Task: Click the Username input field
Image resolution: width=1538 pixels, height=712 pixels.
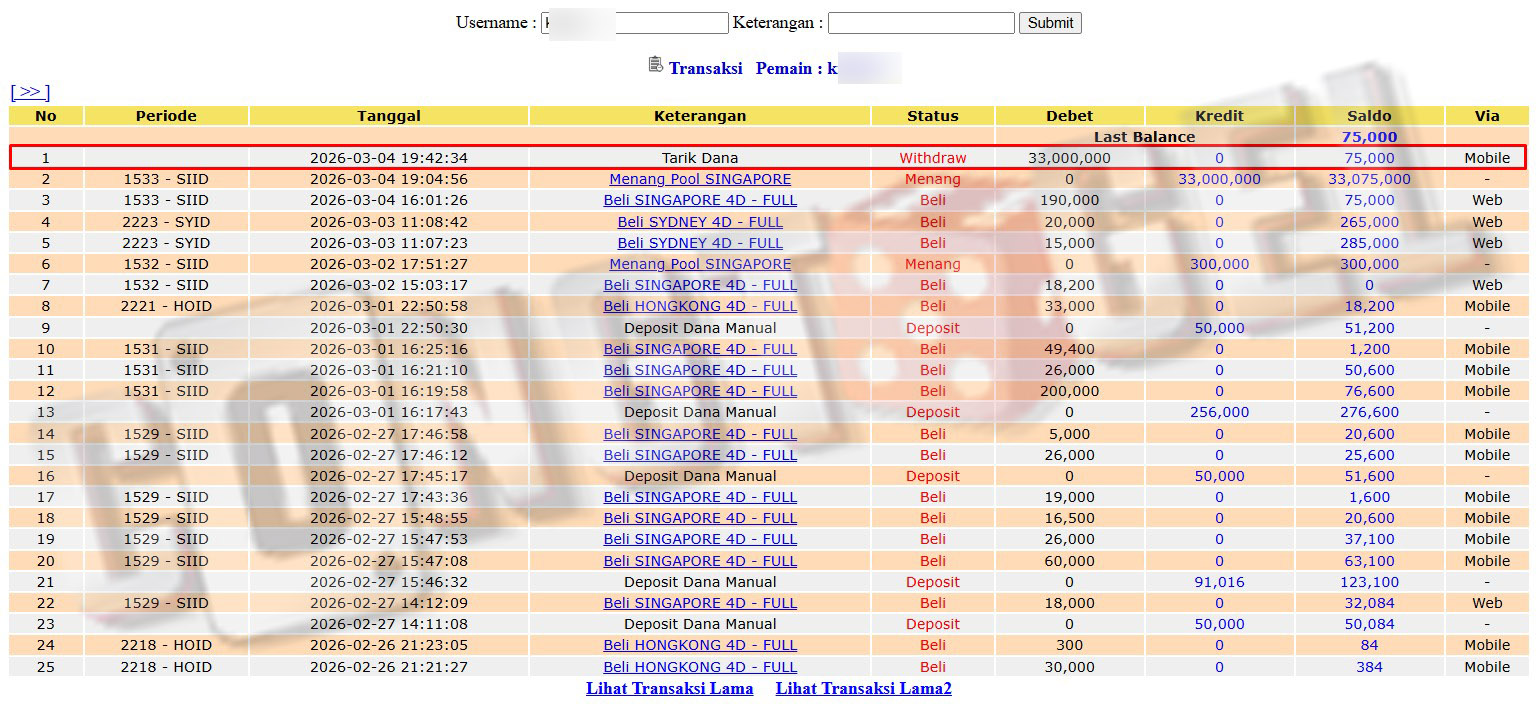Action: tap(634, 23)
